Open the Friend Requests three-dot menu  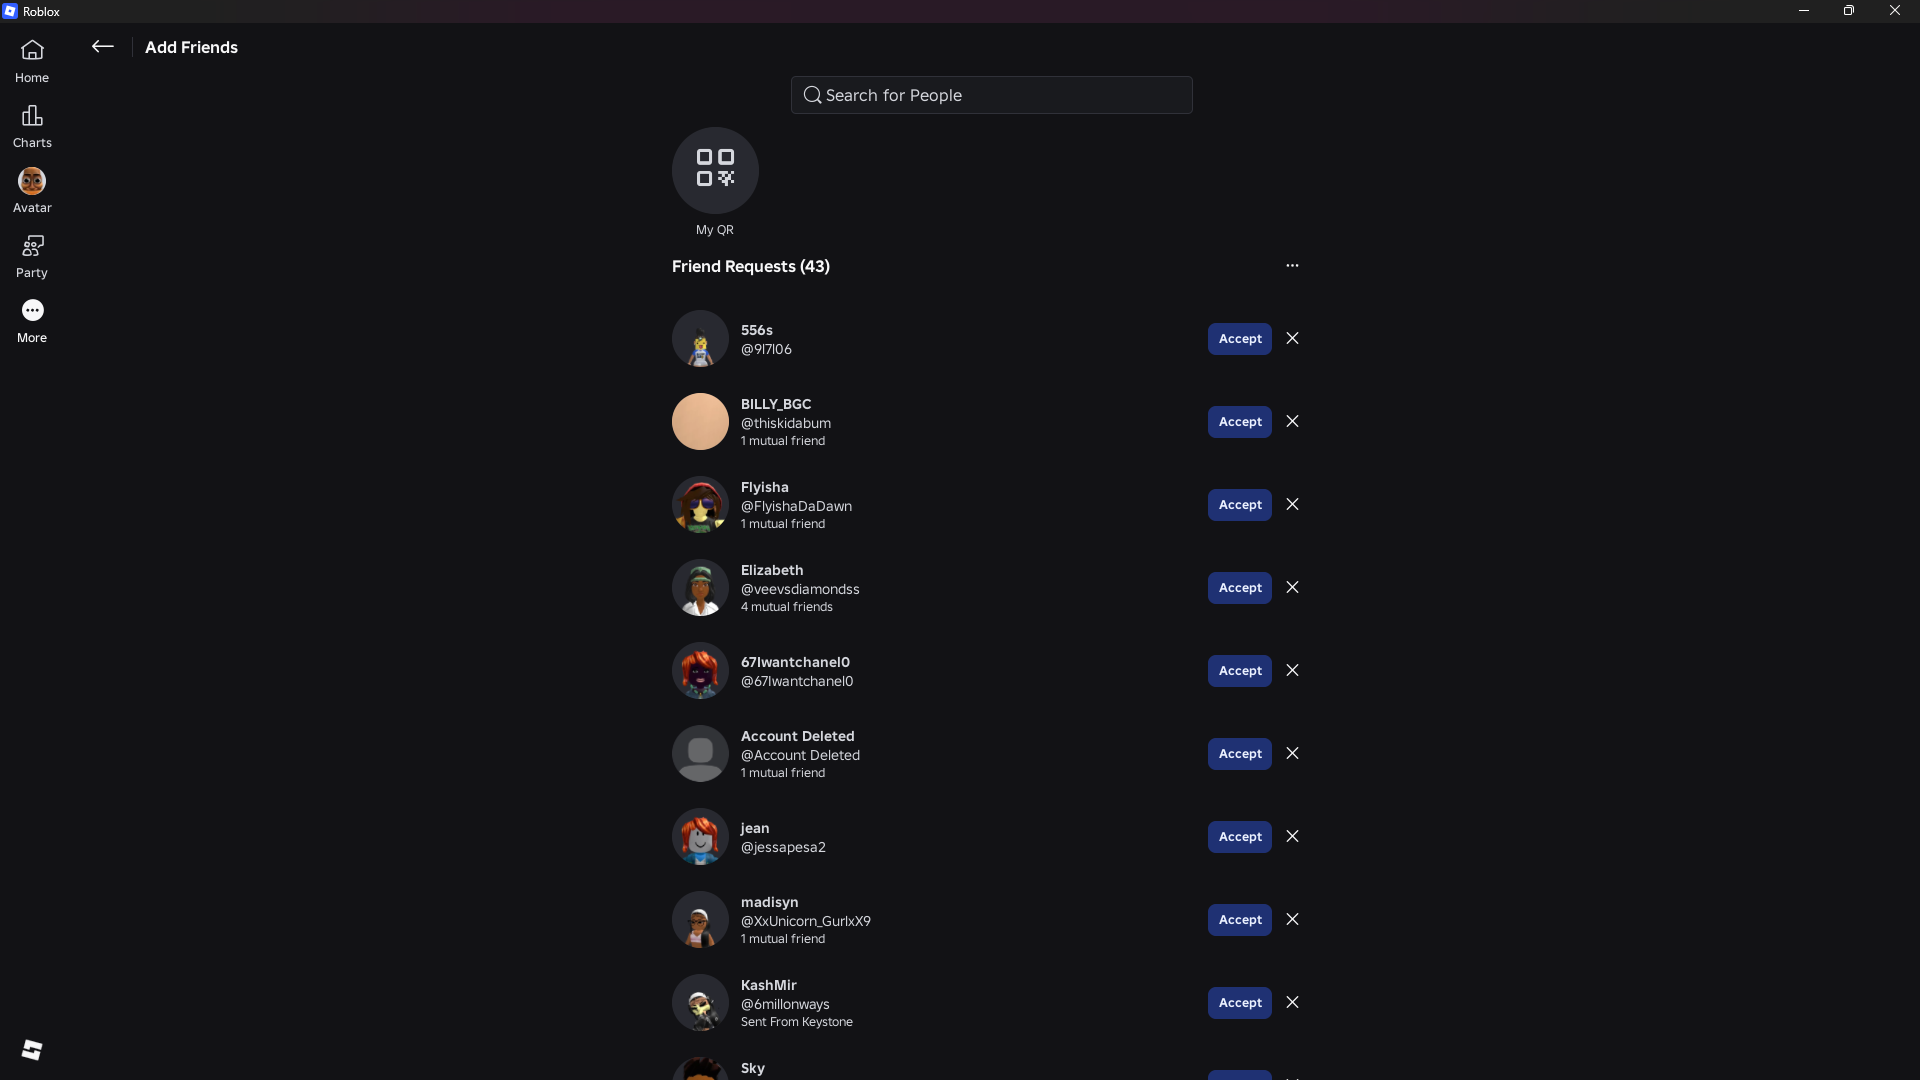tap(1292, 266)
